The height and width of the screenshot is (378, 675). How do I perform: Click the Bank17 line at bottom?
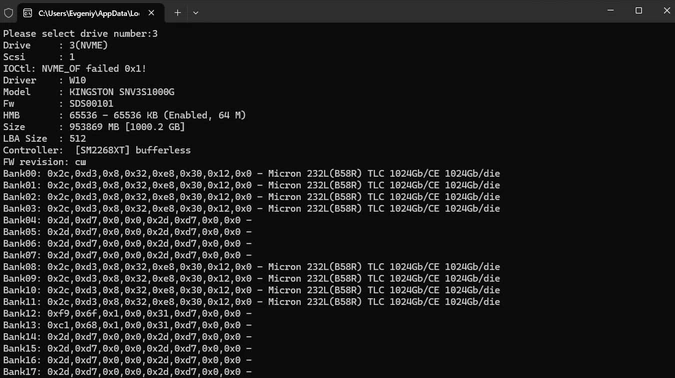(127, 372)
